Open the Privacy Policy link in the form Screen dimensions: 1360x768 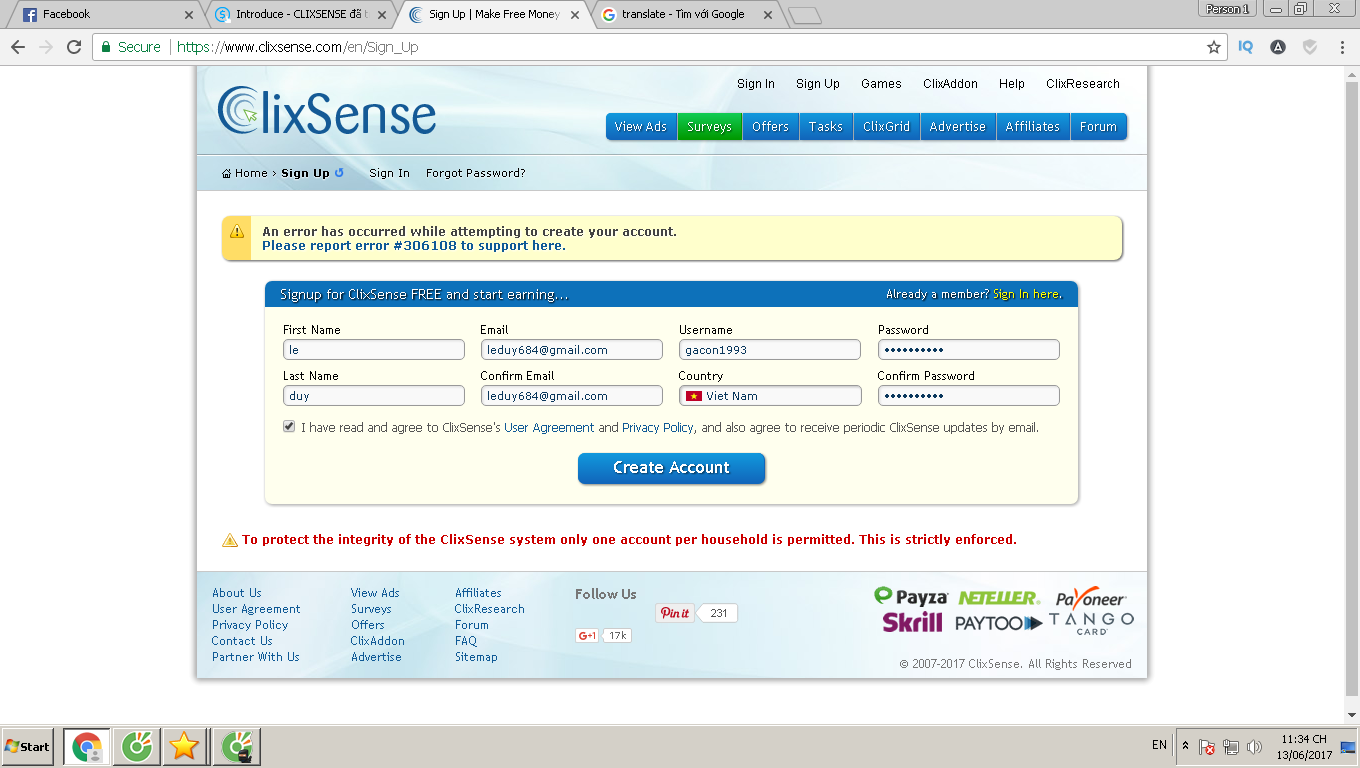(658, 428)
